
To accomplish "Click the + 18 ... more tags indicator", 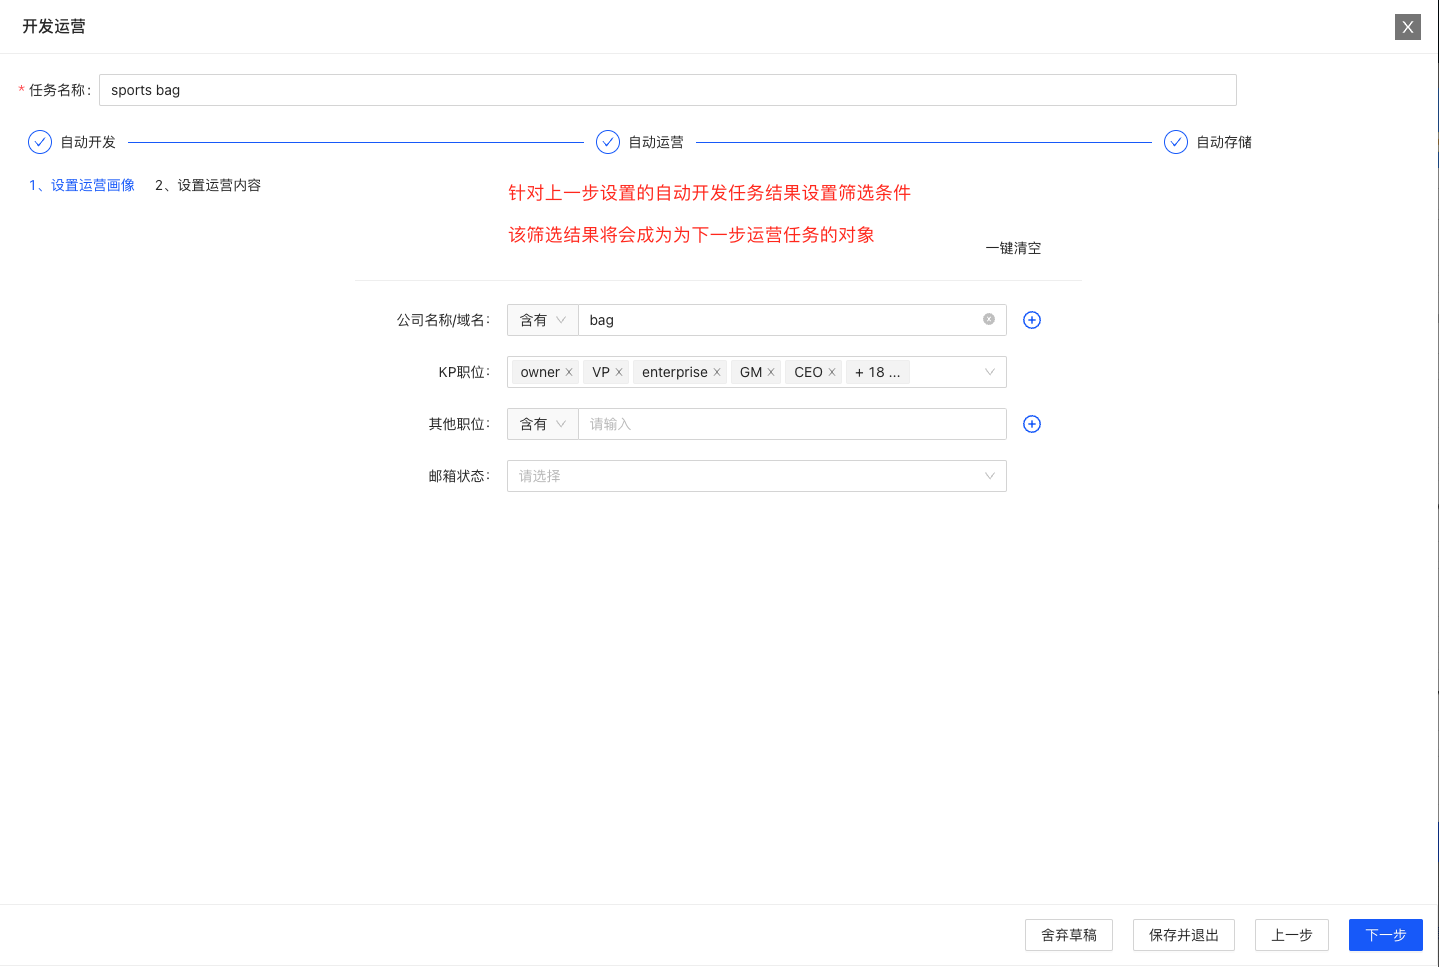I will 877,372.
